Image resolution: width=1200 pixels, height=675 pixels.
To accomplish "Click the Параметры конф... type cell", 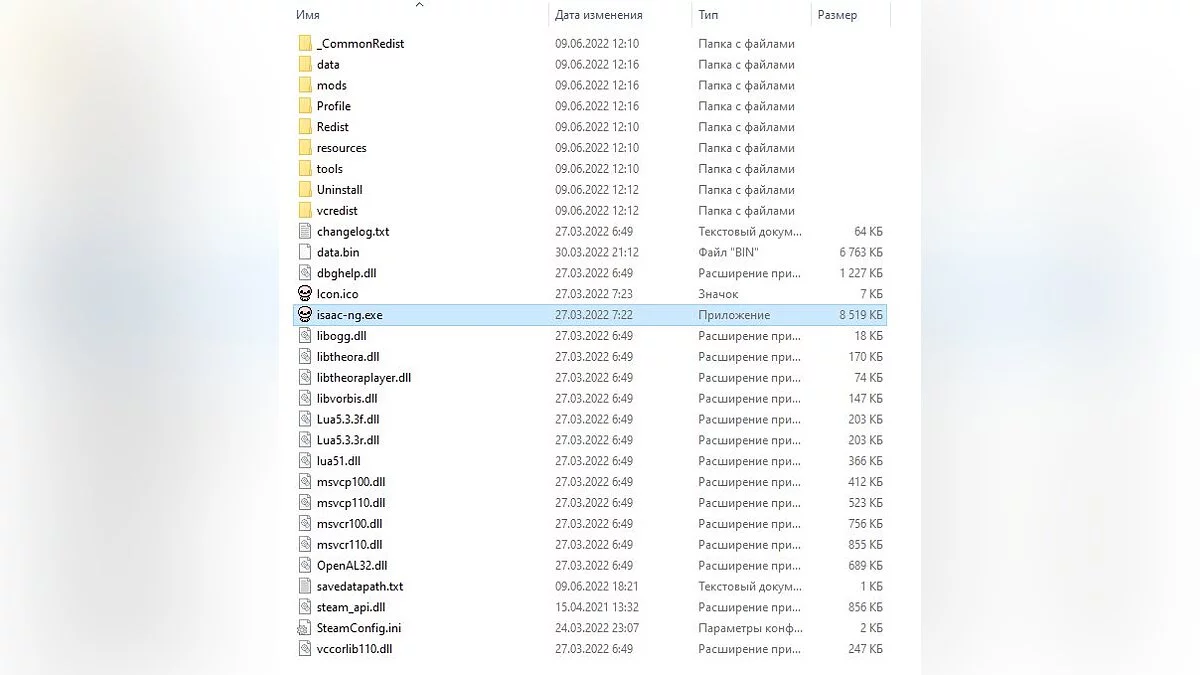I will (750, 628).
